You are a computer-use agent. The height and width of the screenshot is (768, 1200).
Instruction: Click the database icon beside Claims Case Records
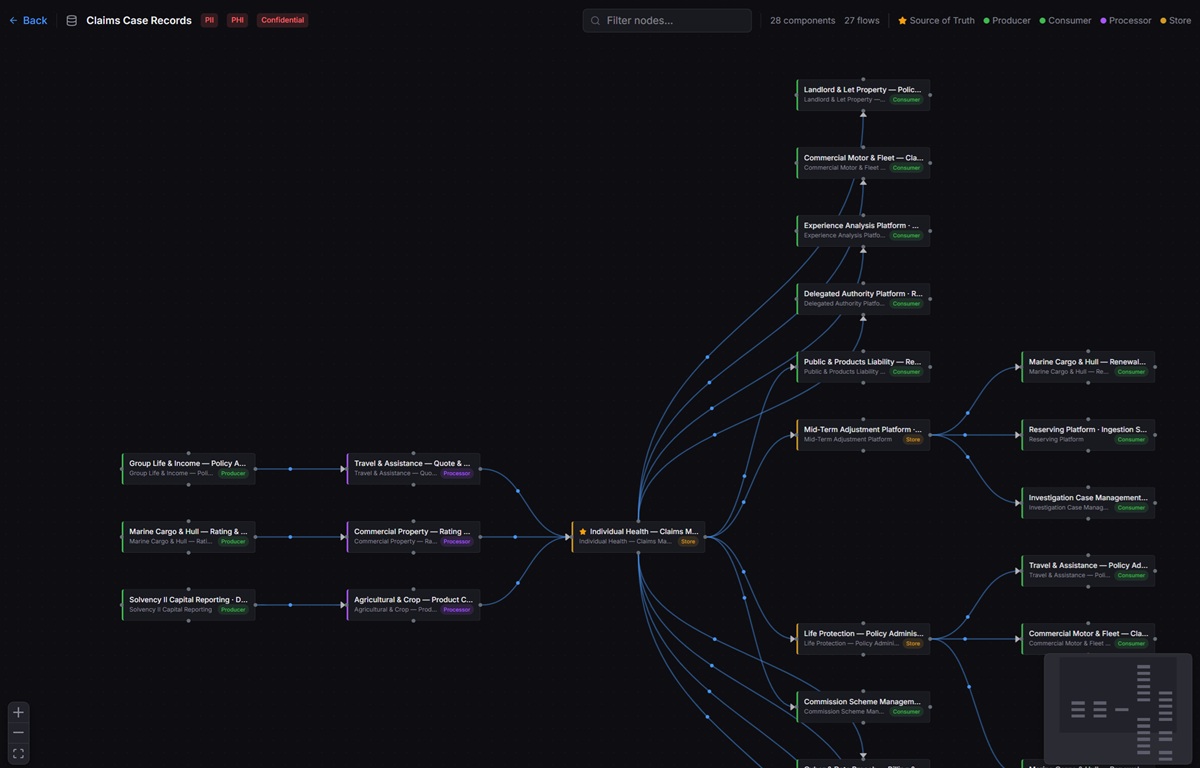click(x=71, y=20)
